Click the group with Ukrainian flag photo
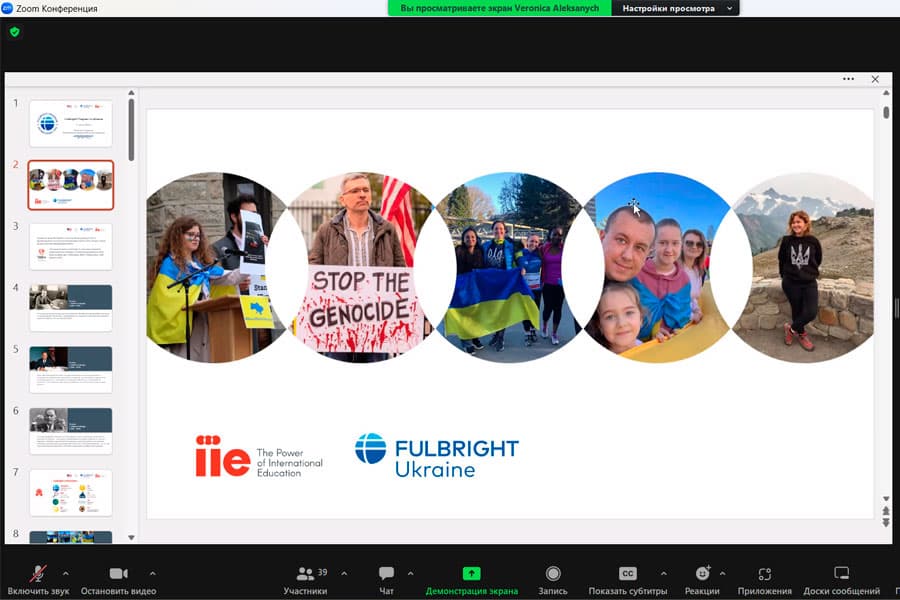This screenshot has width=900, height=600. point(509,268)
